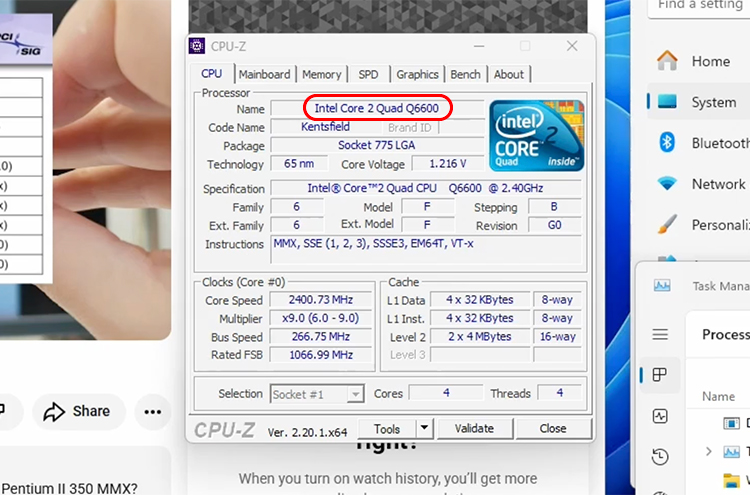This screenshot has width=750, height=495.
Task: Click the Multiplier value x9.0 (6.0 - 9.0)
Action: pyautogui.click(x=321, y=319)
